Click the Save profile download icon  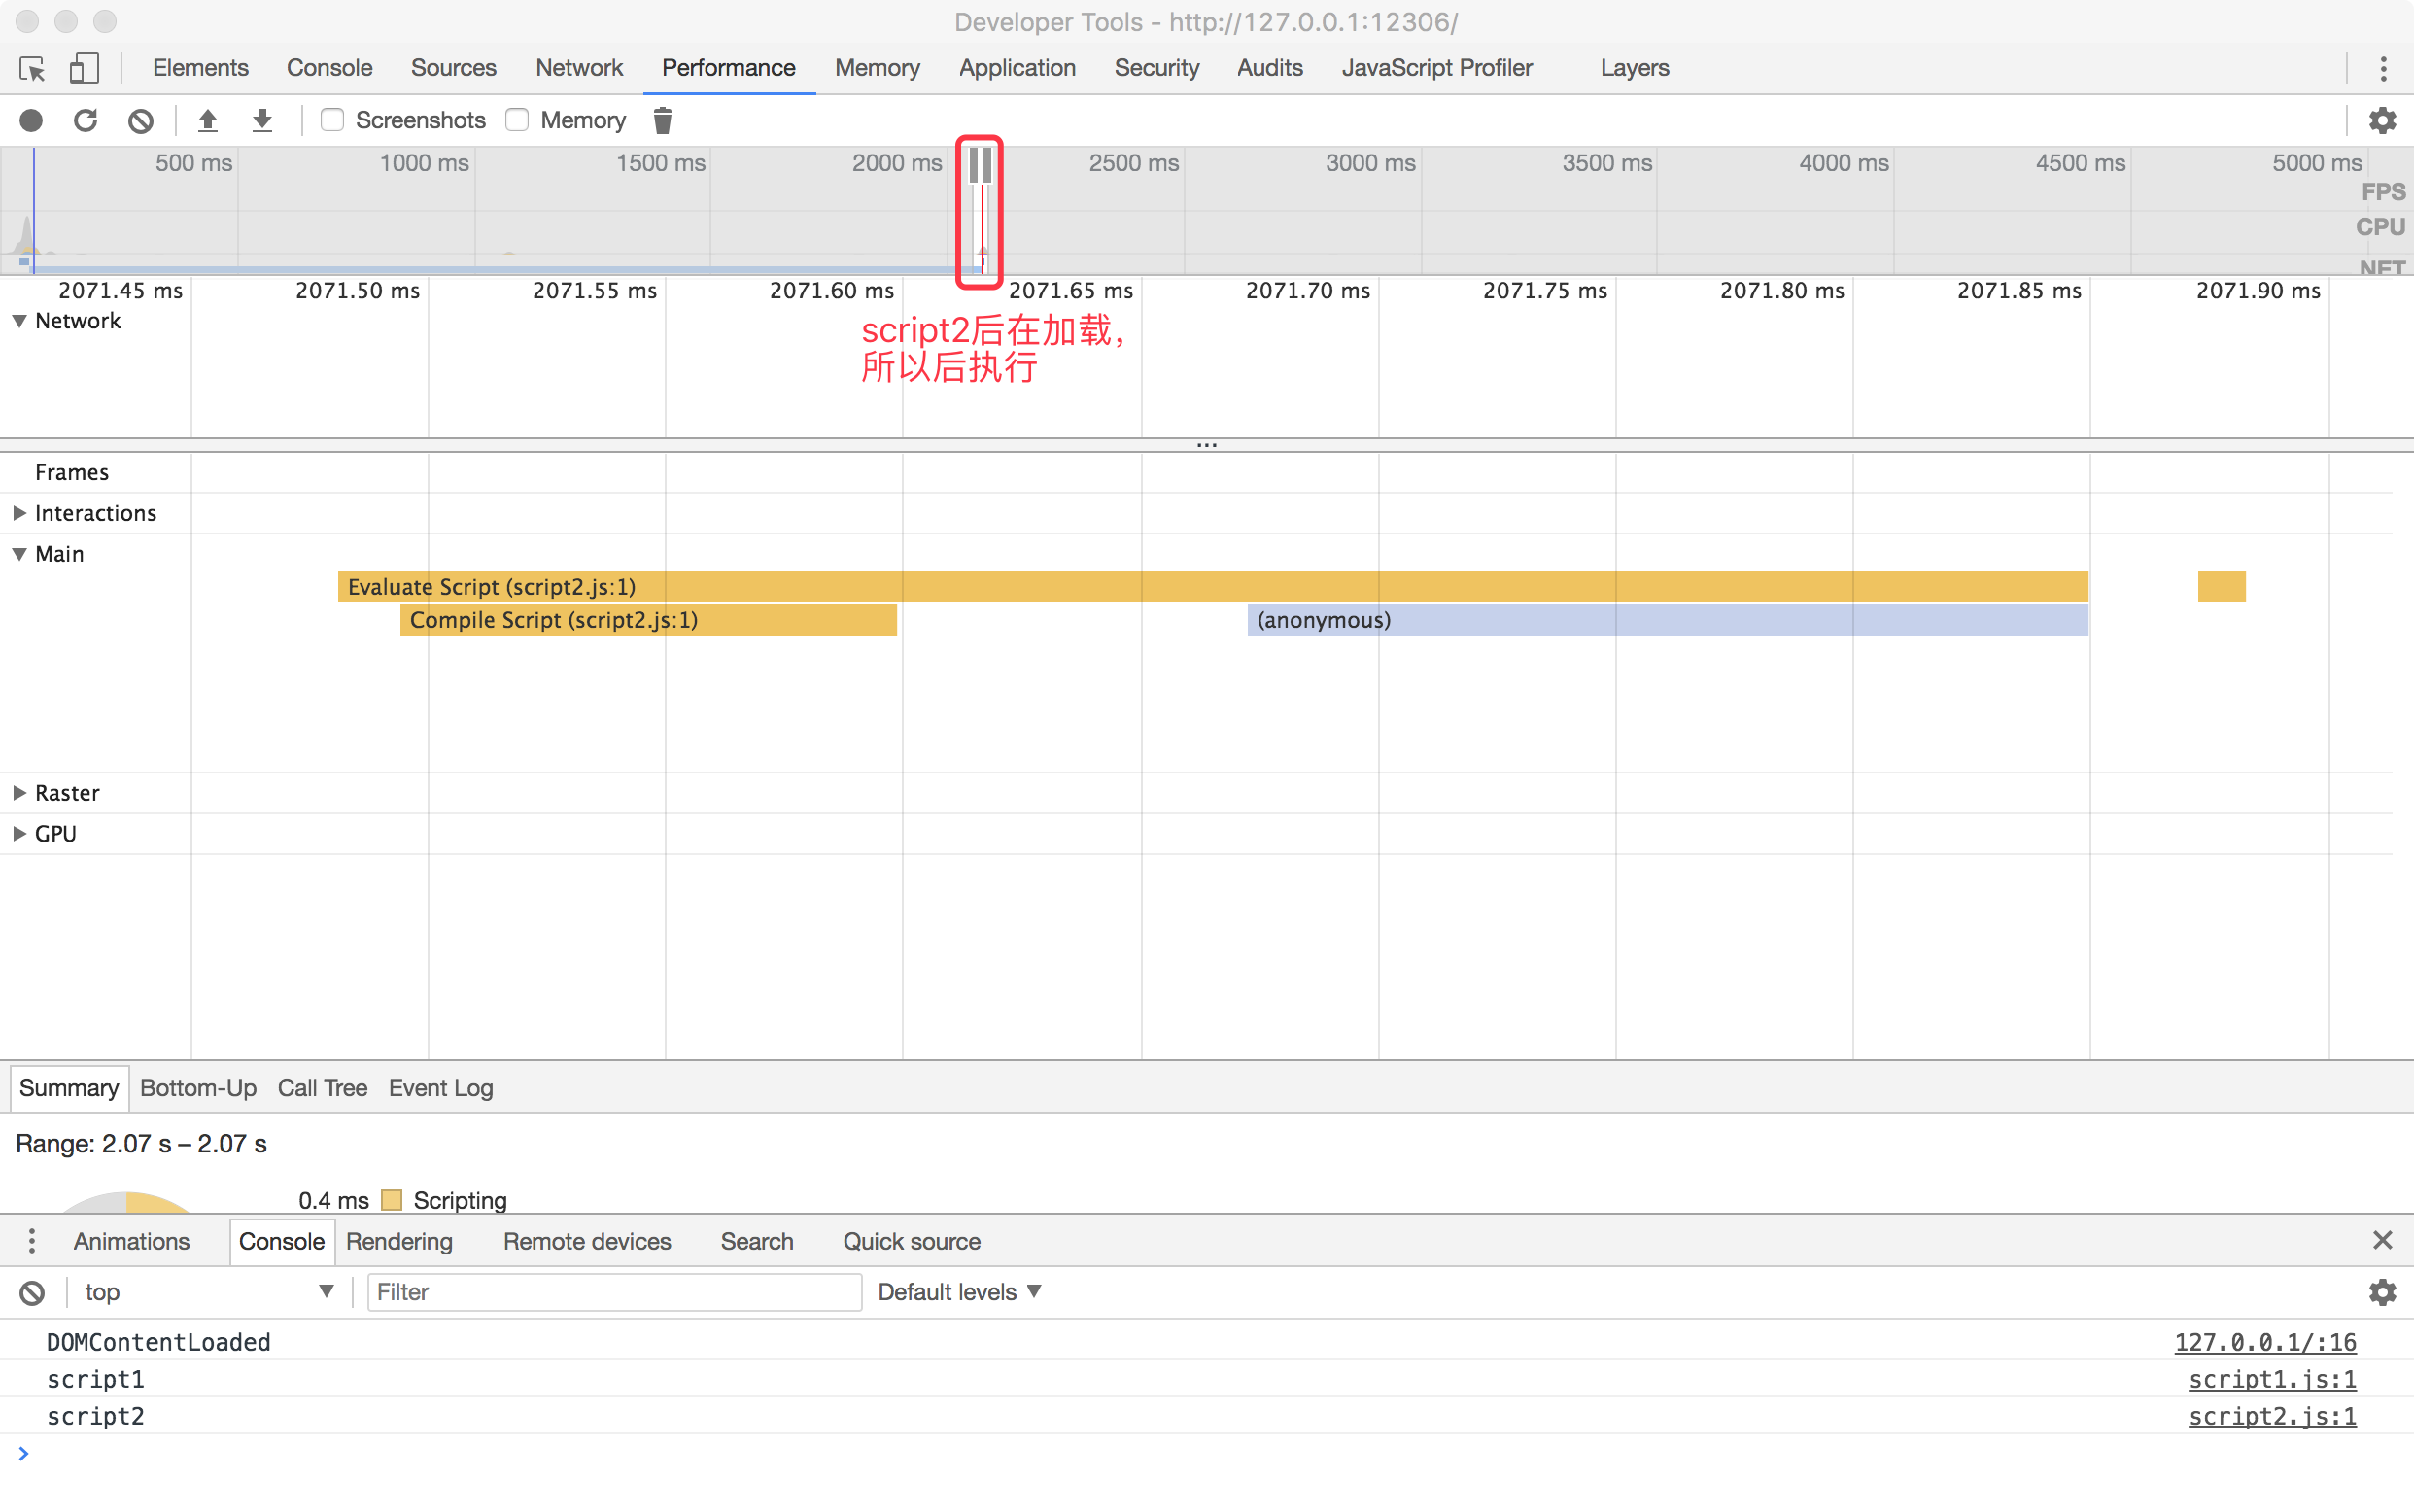[x=262, y=120]
